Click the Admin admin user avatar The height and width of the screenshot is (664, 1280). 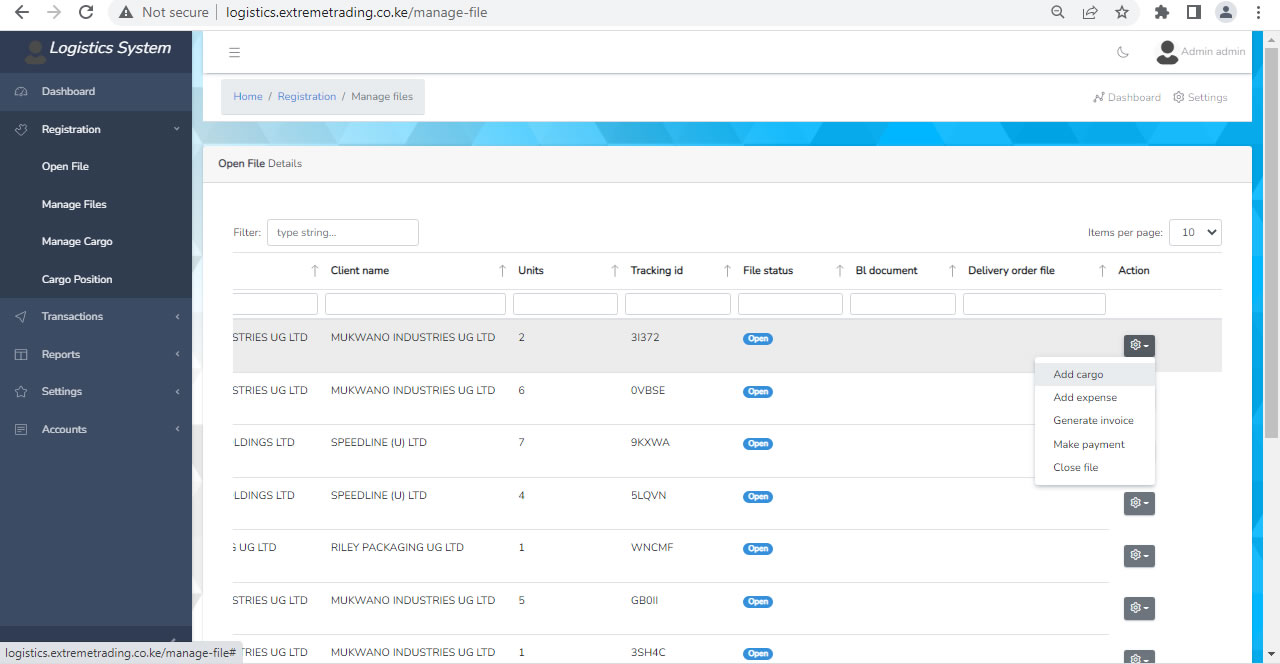coord(1166,52)
